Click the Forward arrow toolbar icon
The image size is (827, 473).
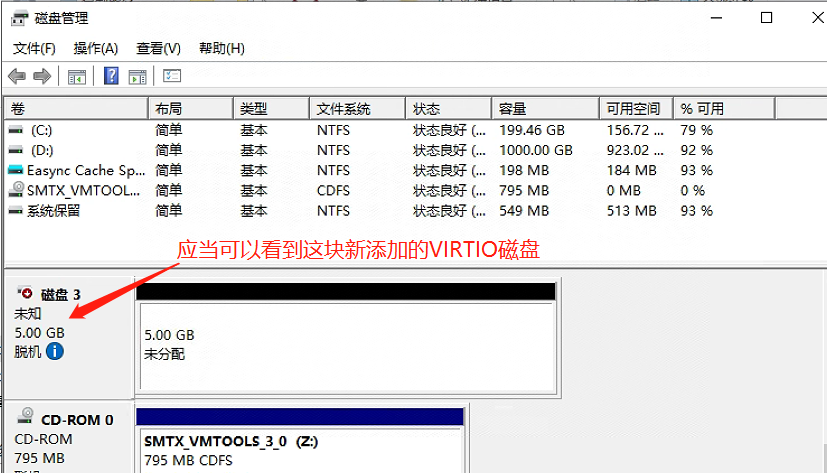click(42, 76)
